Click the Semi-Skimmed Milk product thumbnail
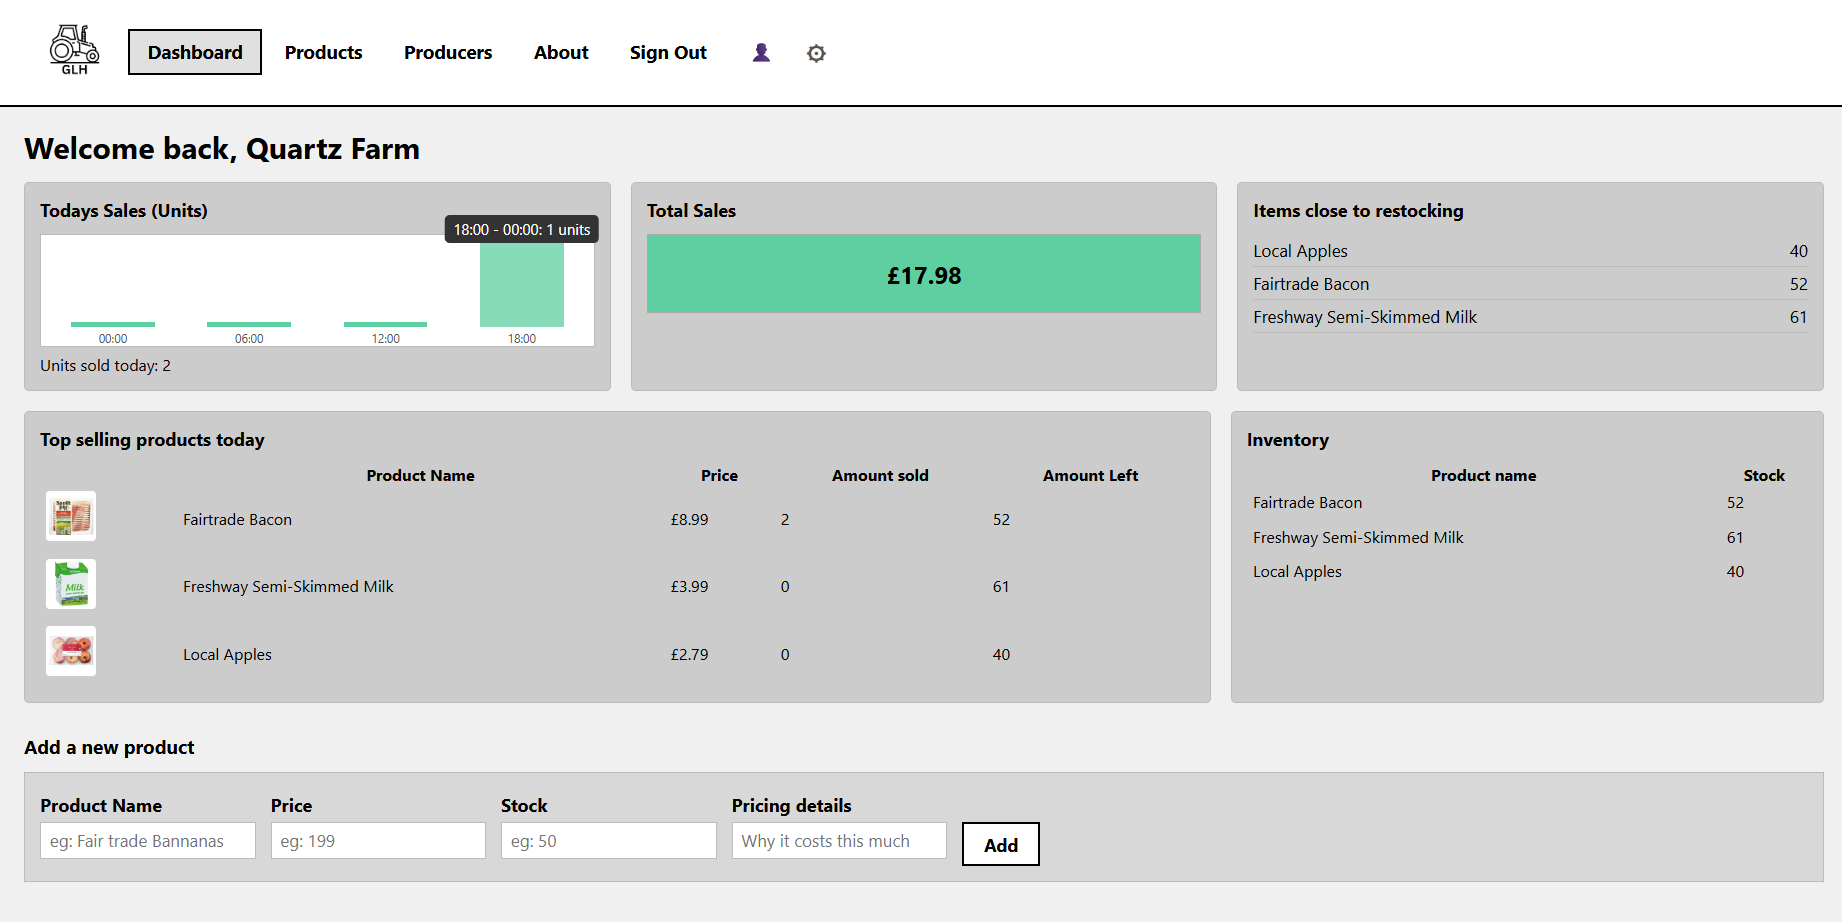Viewport: 1842px width, 922px height. click(x=71, y=584)
